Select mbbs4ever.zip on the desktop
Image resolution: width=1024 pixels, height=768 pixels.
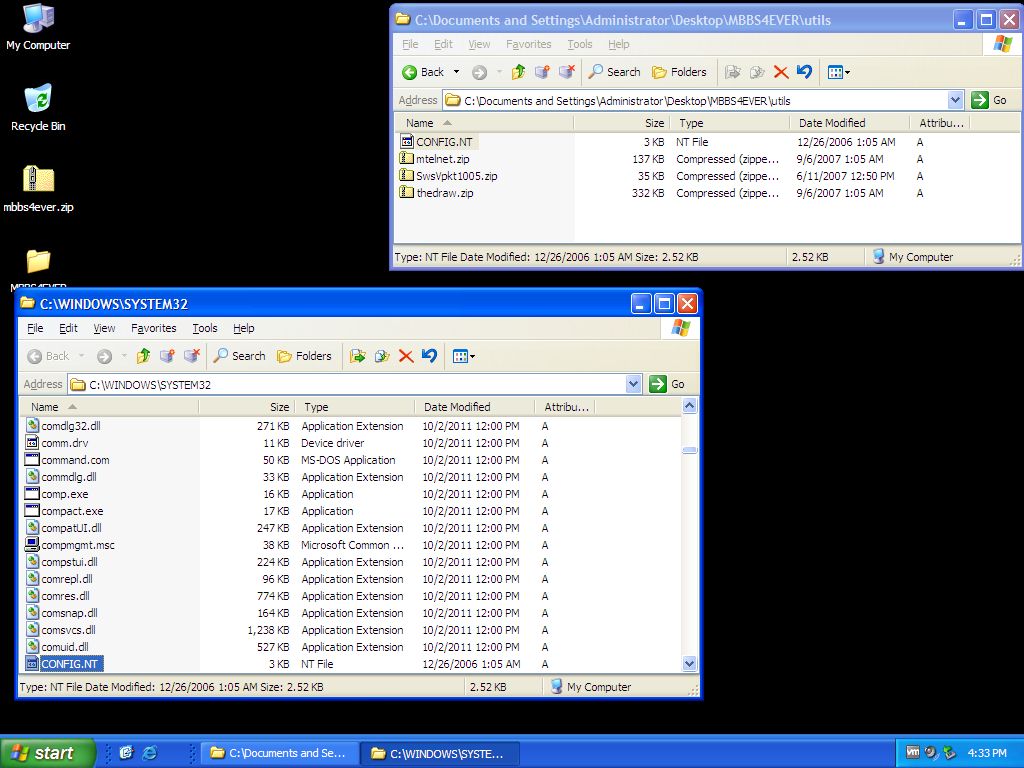[38, 188]
